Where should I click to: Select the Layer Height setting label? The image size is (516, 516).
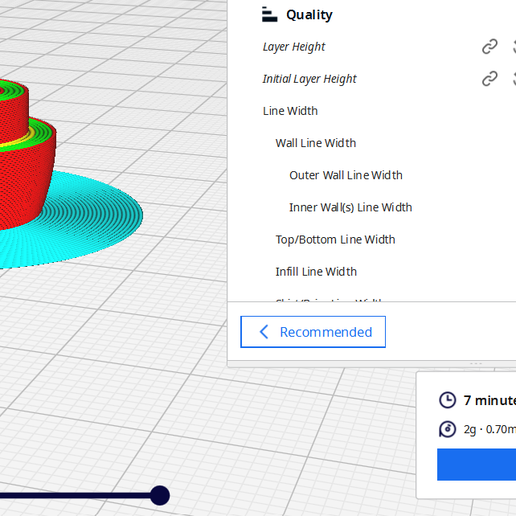tap(294, 47)
